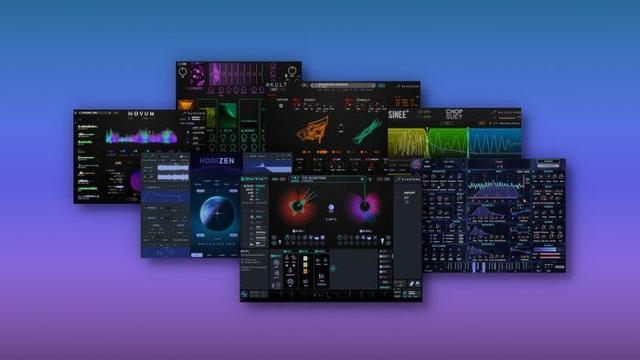Image resolution: width=640 pixels, height=360 pixels.
Task: Click the NOVUM plugin title
Action: pos(141,114)
